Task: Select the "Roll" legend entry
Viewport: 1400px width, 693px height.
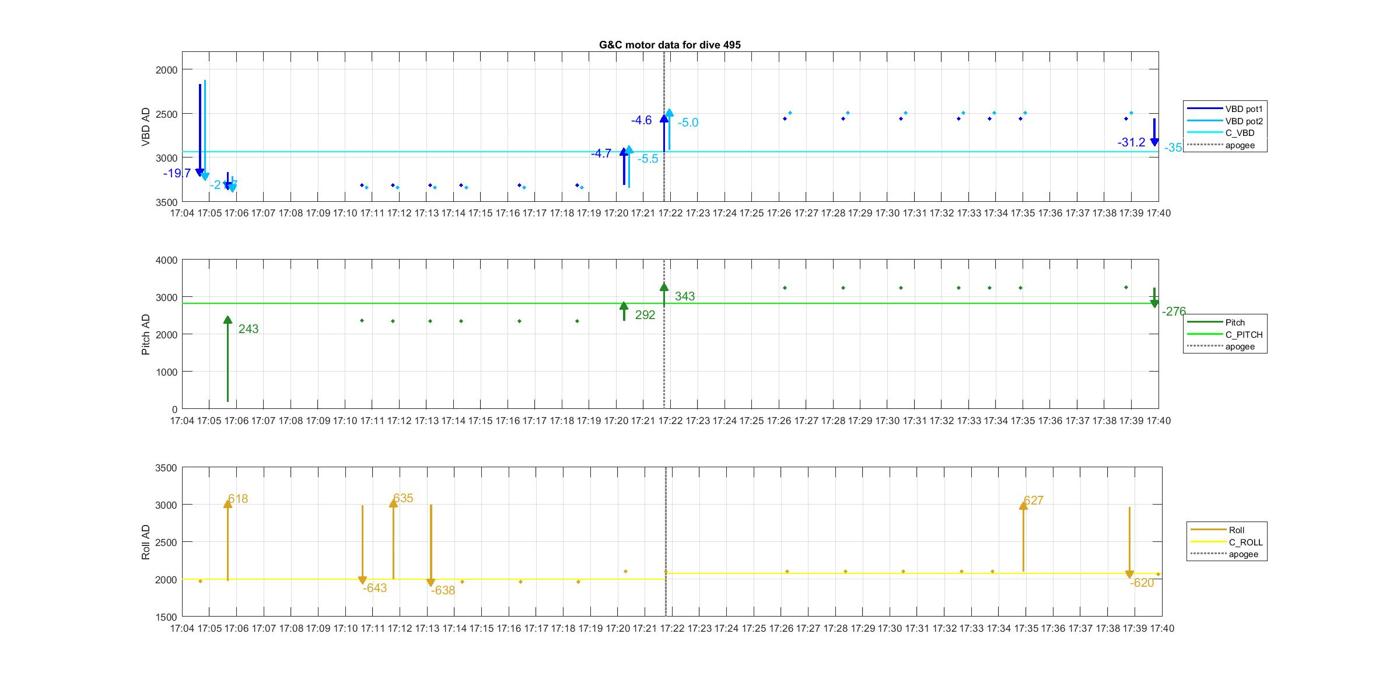Action: point(1219,530)
